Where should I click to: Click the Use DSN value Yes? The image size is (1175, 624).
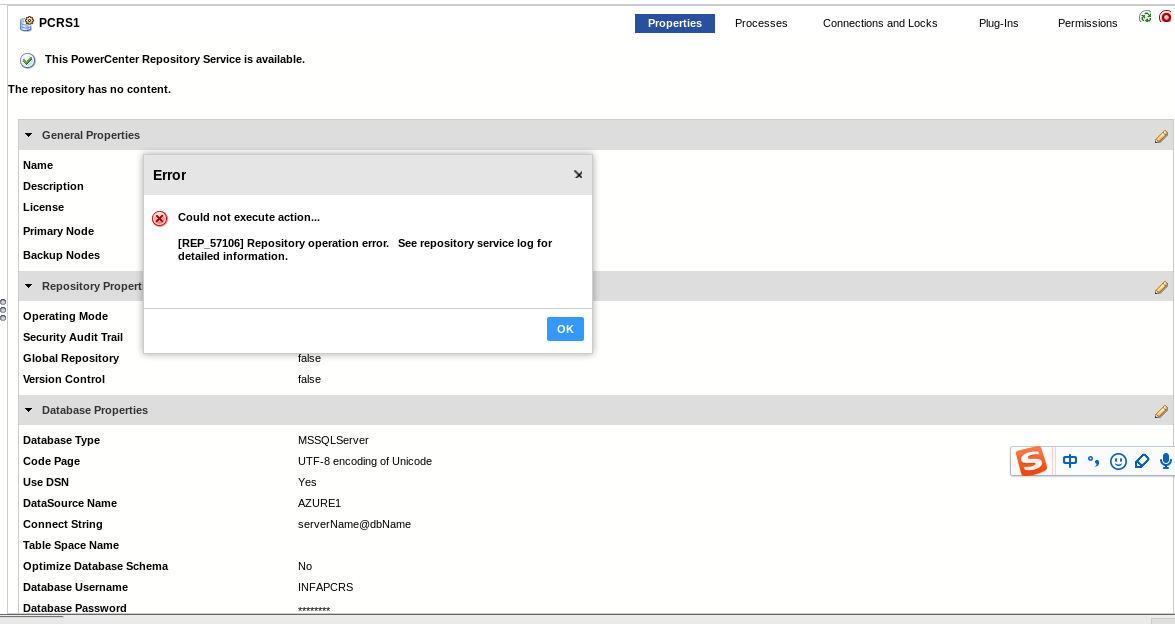307,482
